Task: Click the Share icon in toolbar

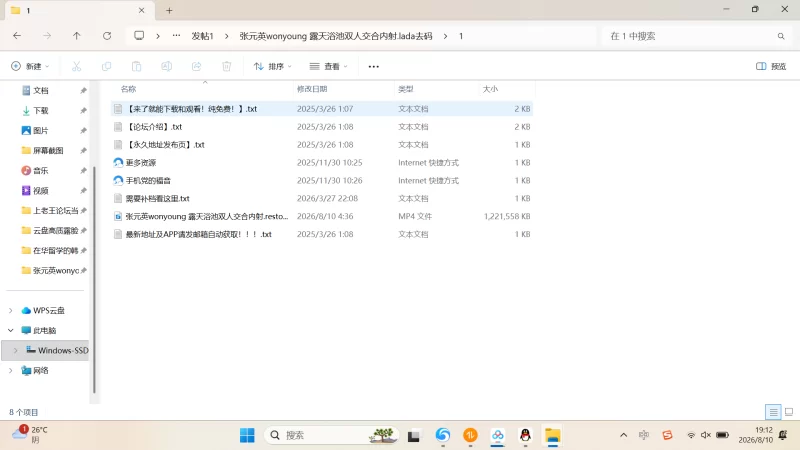Action: click(x=196, y=66)
